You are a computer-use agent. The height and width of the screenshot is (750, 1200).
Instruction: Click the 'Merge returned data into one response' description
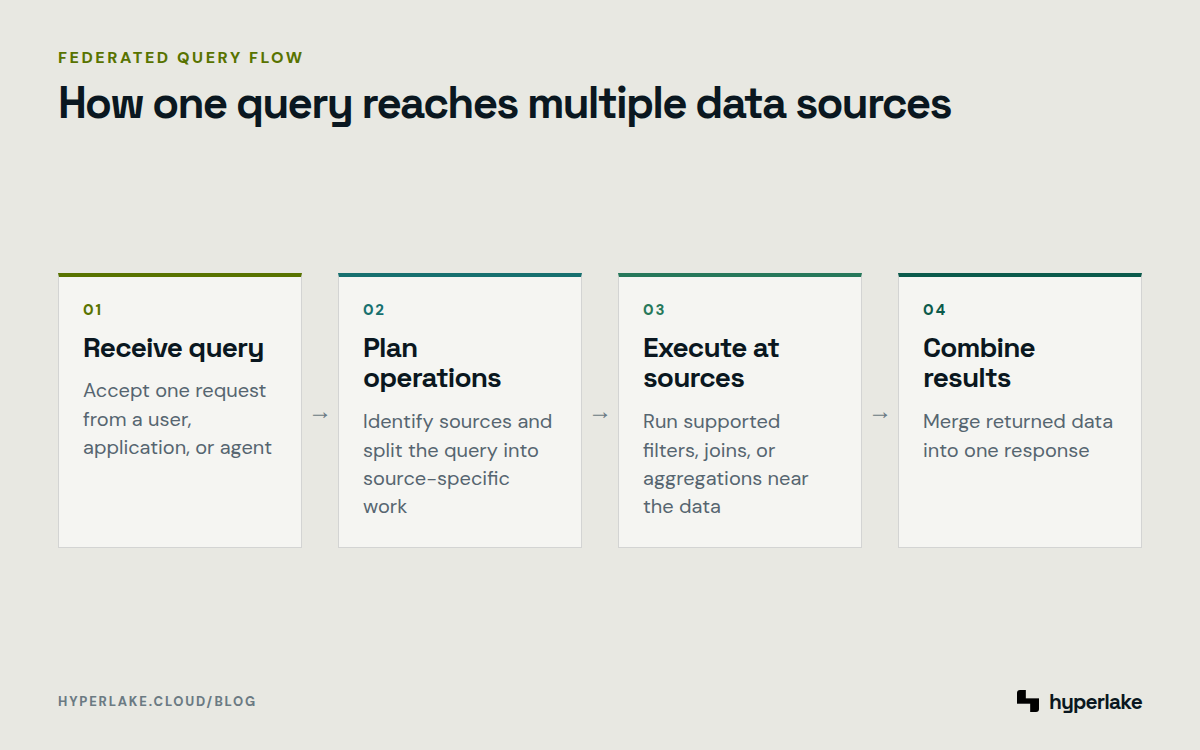(x=1018, y=436)
